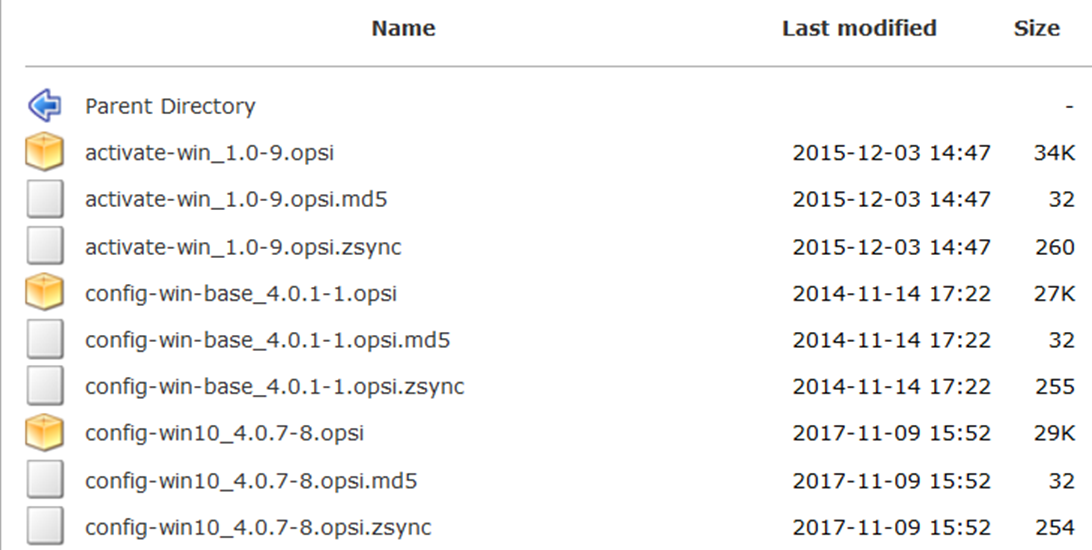Sort files by Last modified header
This screenshot has width=1092, height=550.
click(859, 28)
